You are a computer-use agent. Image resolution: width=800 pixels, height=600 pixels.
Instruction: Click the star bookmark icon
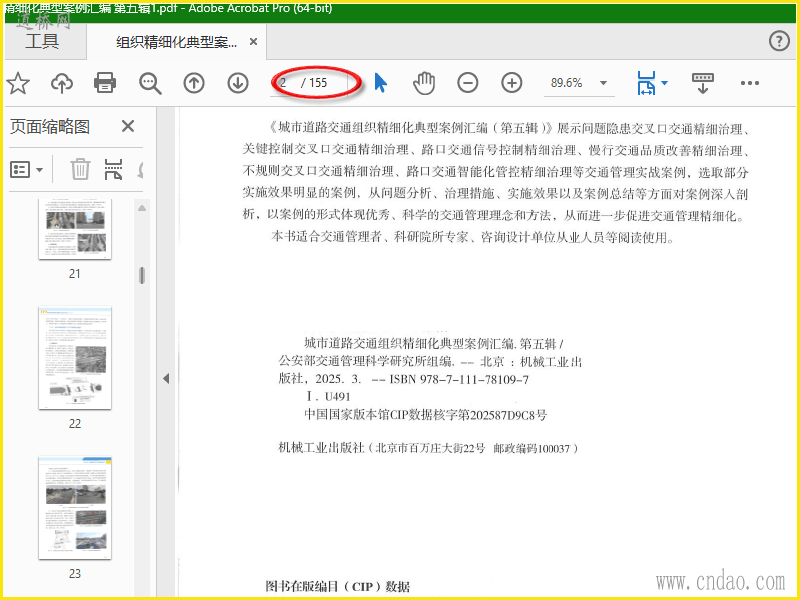(18, 83)
